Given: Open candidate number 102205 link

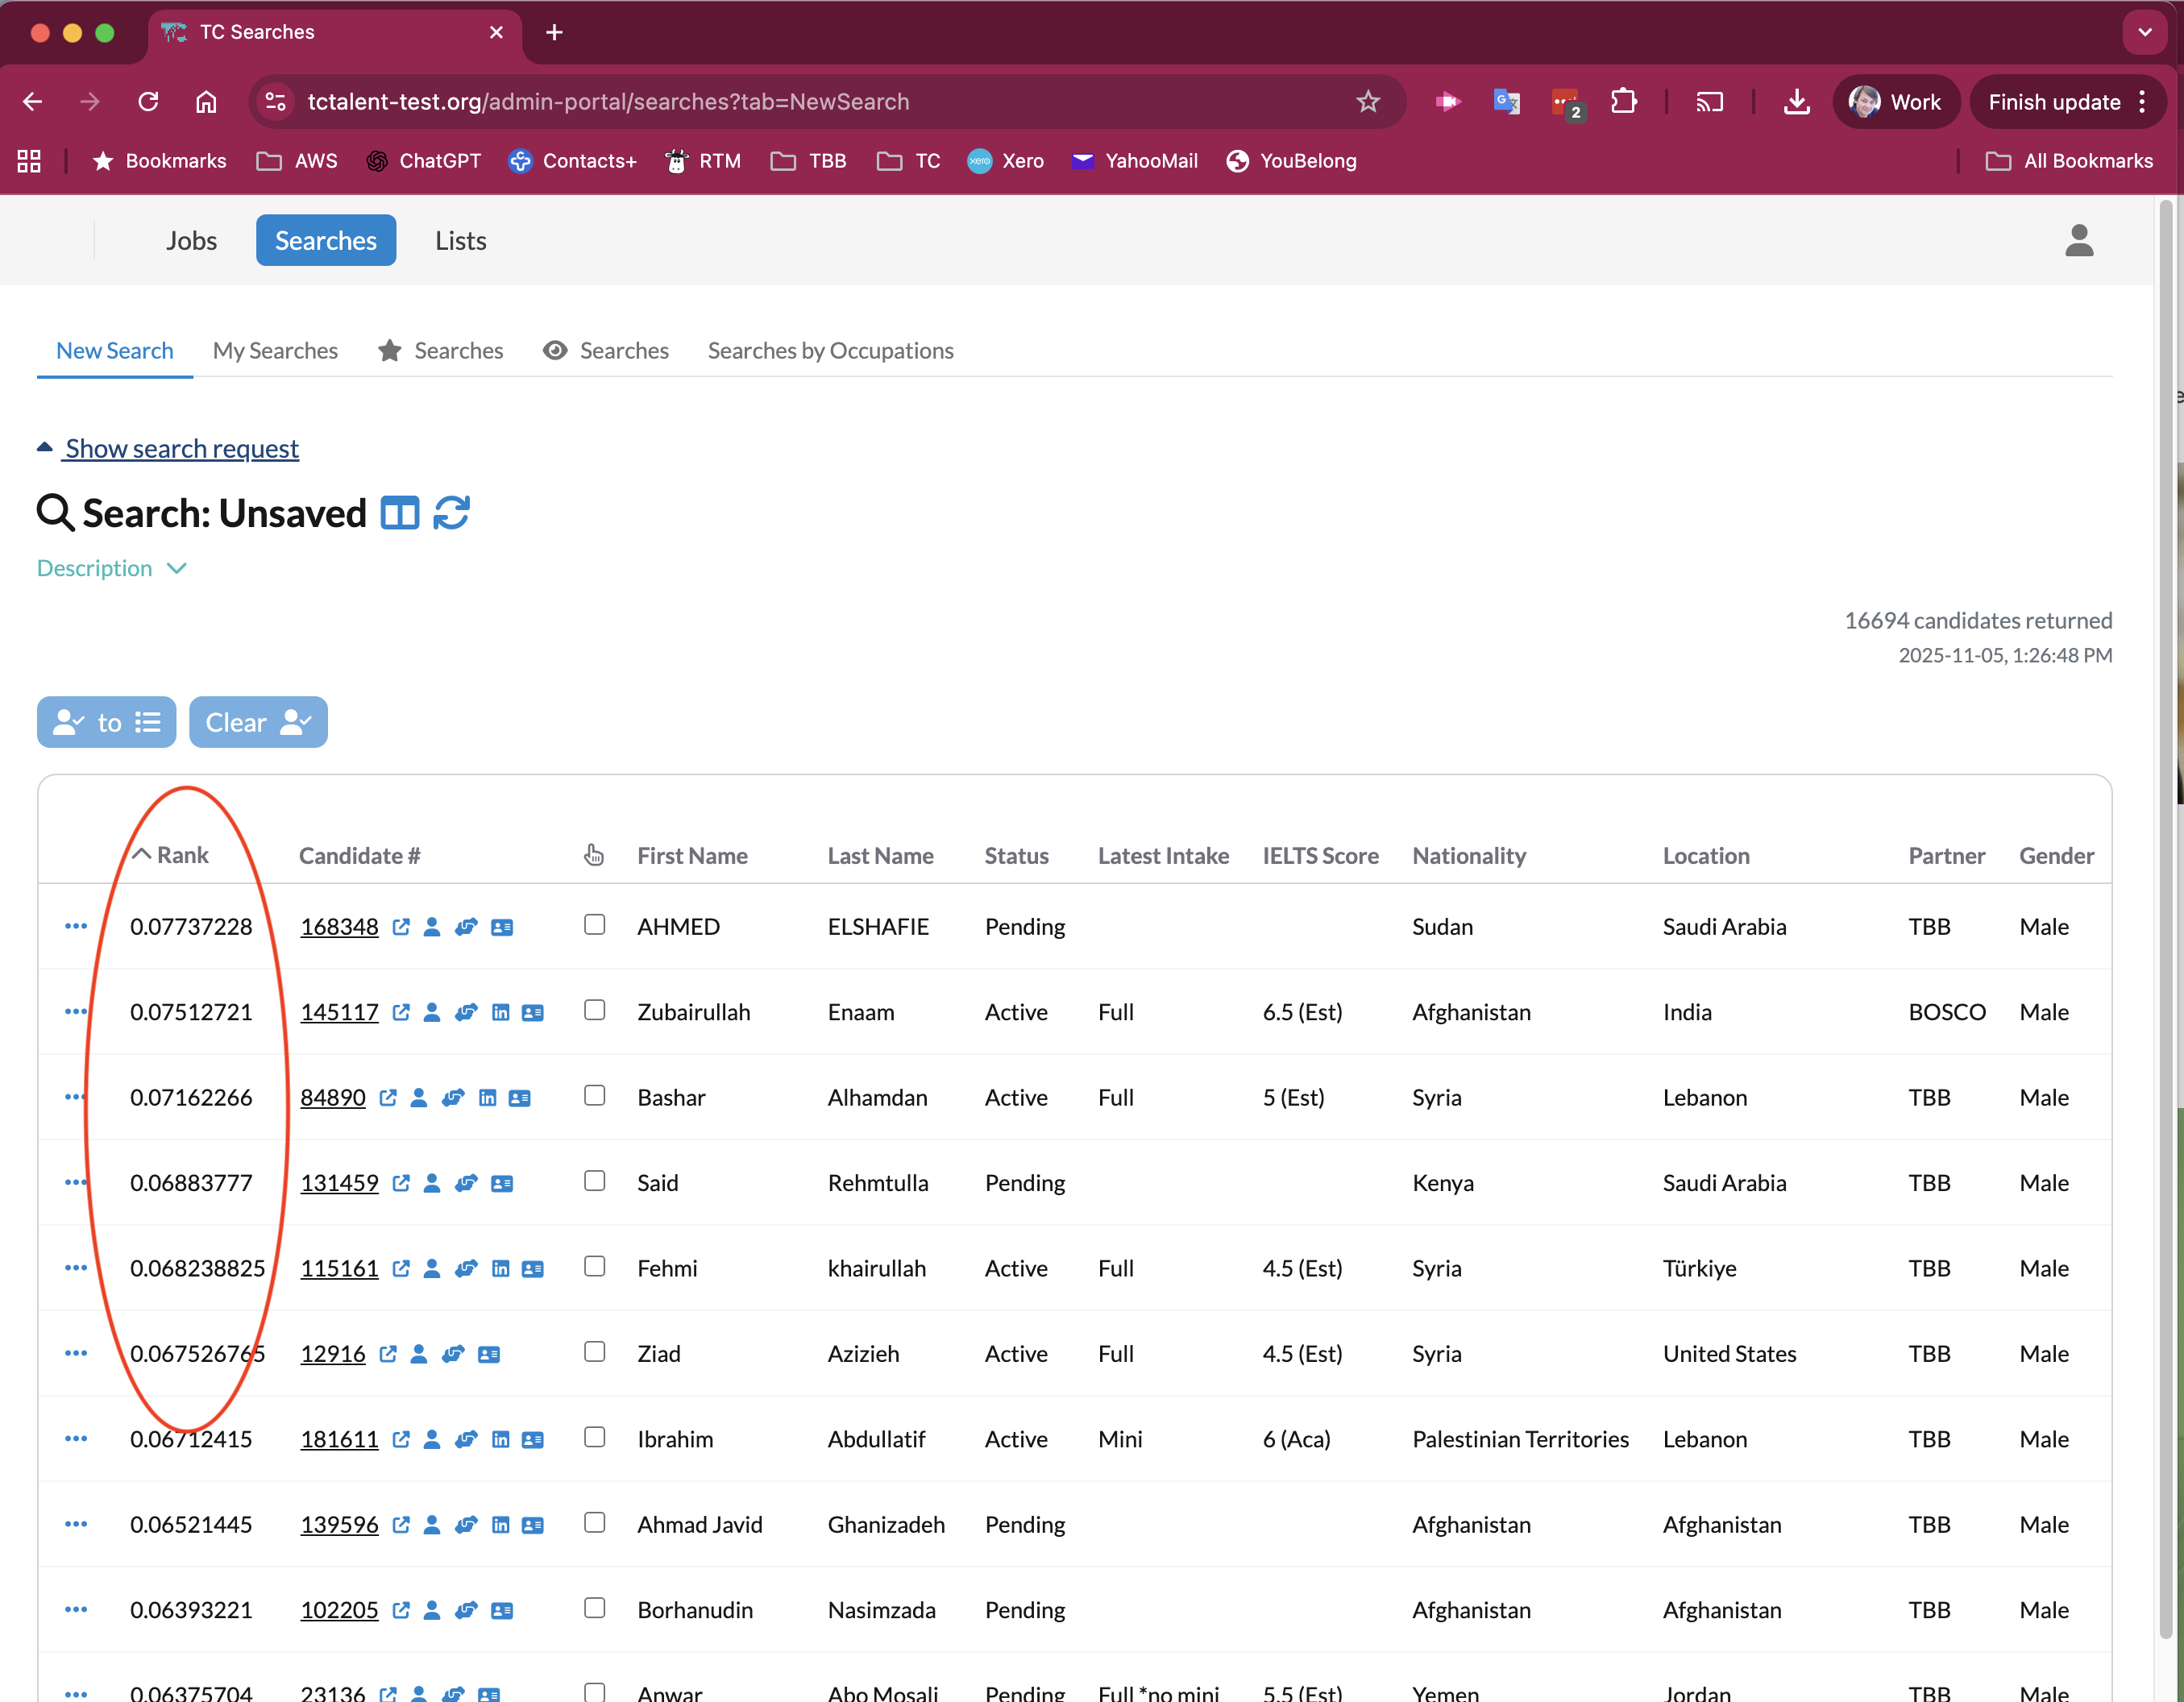Looking at the screenshot, I should coord(339,1610).
